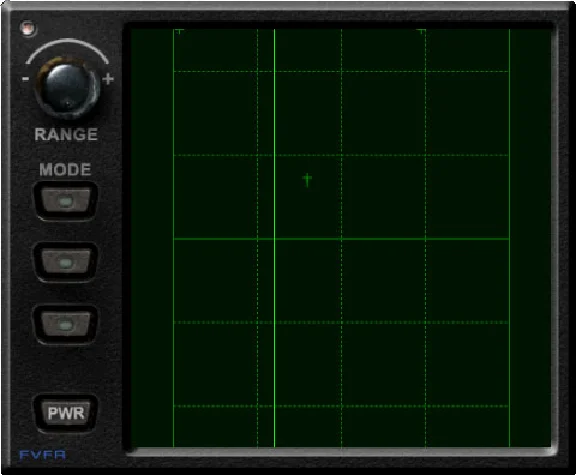The image size is (576, 475).
Task: Push the third MODE button
Action: point(66,325)
